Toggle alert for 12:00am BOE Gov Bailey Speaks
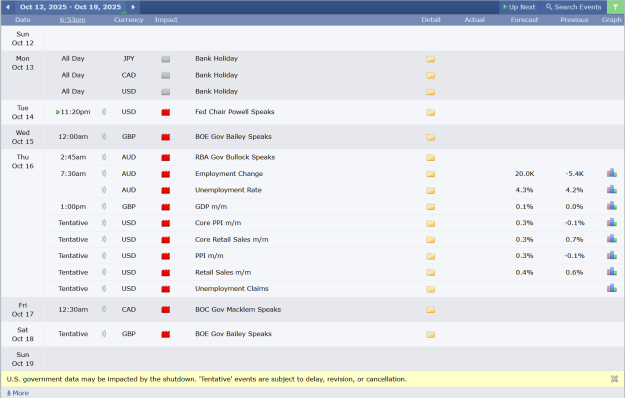The width and height of the screenshot is (625, 398). 104,137
